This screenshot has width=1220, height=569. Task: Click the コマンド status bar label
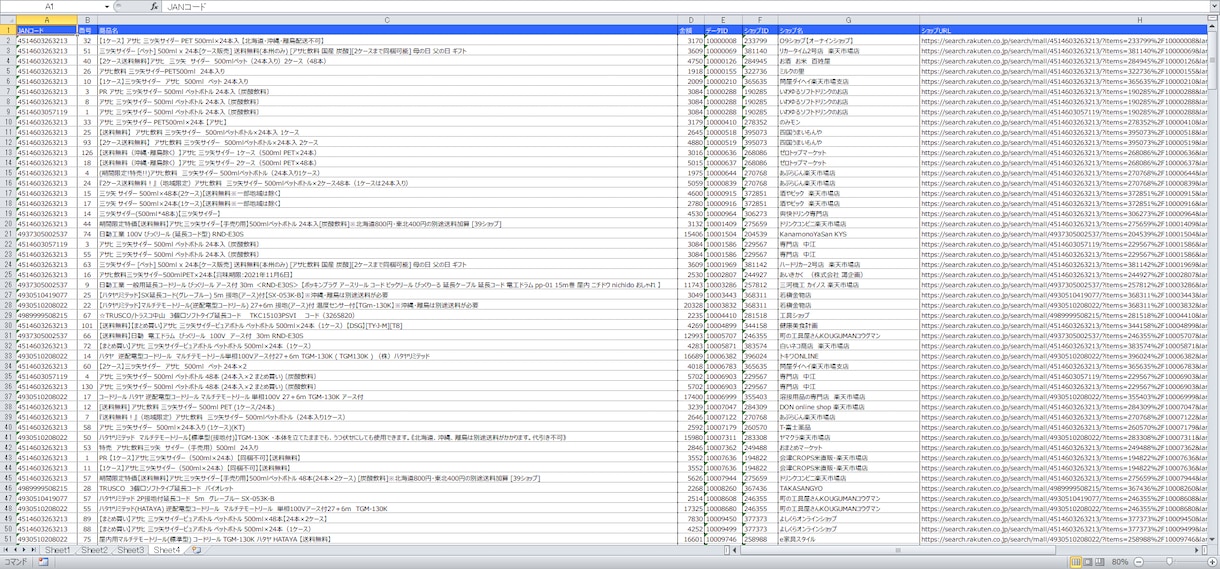[16, 562]
